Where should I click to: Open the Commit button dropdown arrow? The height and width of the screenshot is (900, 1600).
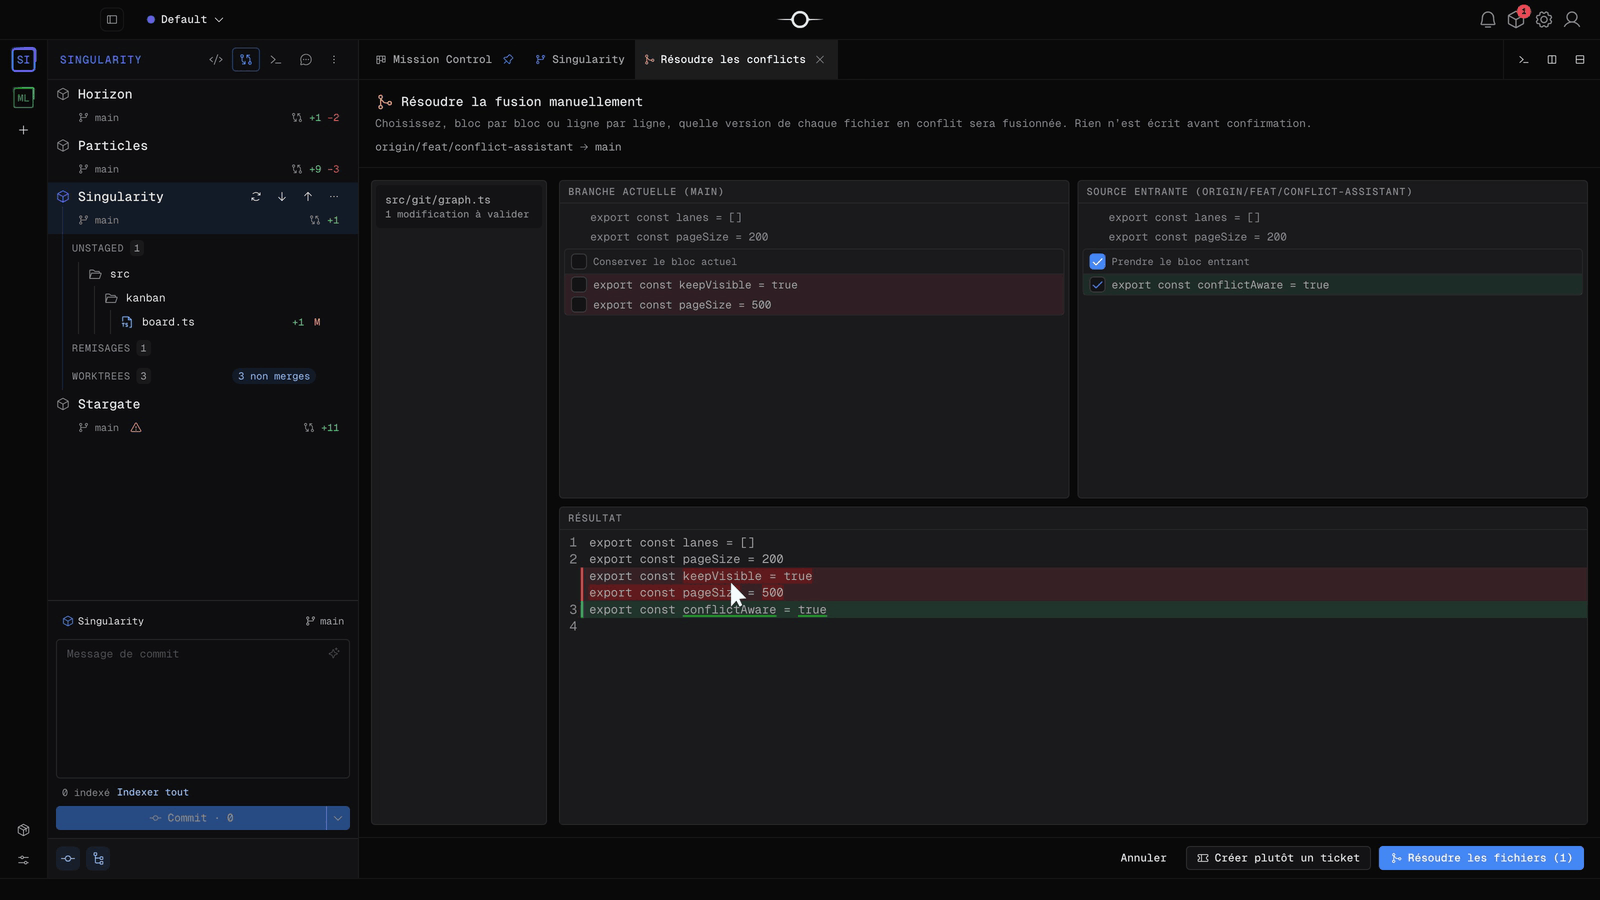click(x=338, y=818)
